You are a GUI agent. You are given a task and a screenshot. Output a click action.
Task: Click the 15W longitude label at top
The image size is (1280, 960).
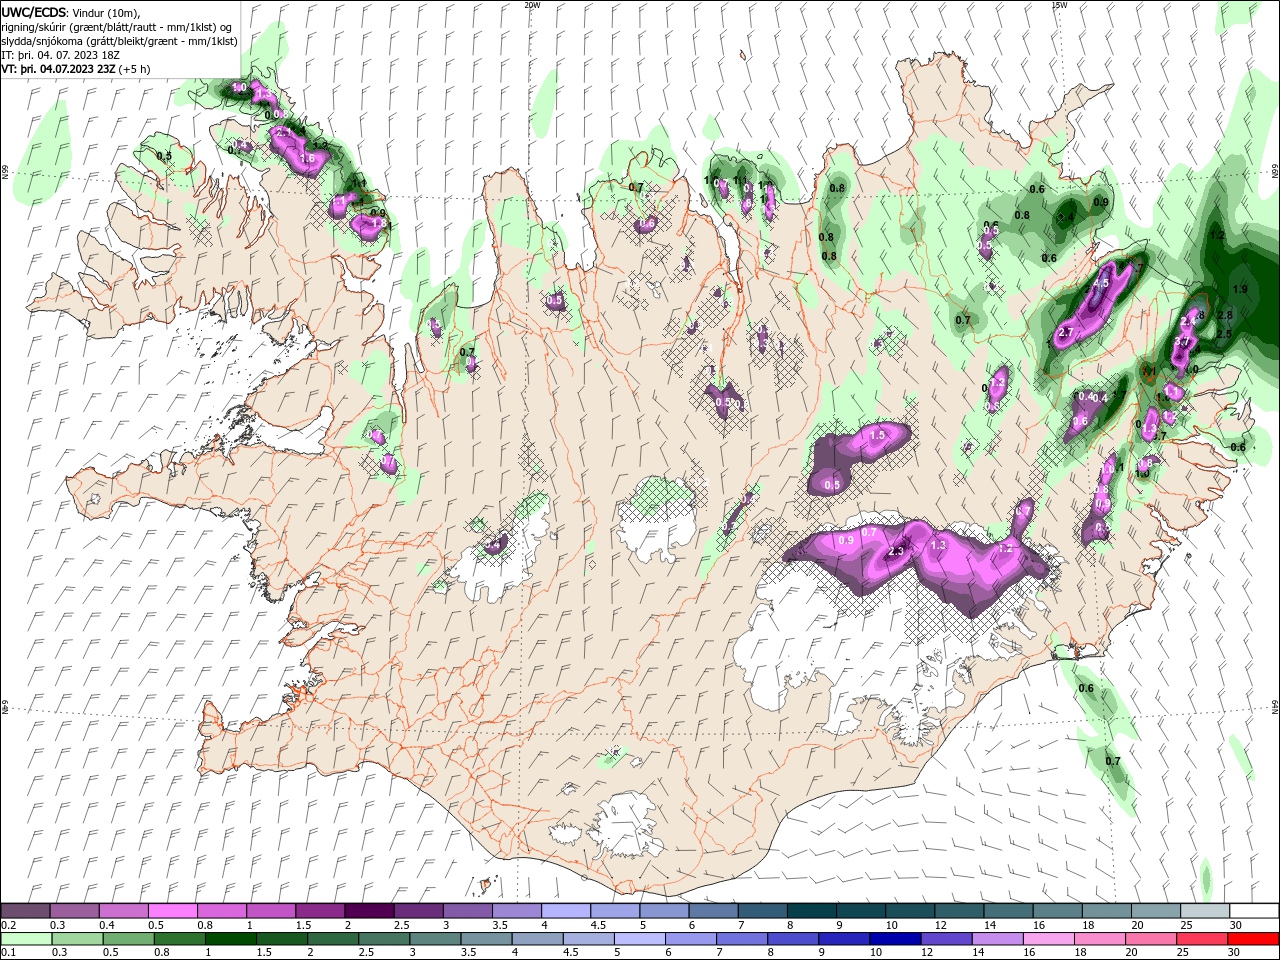(1059, 5)
